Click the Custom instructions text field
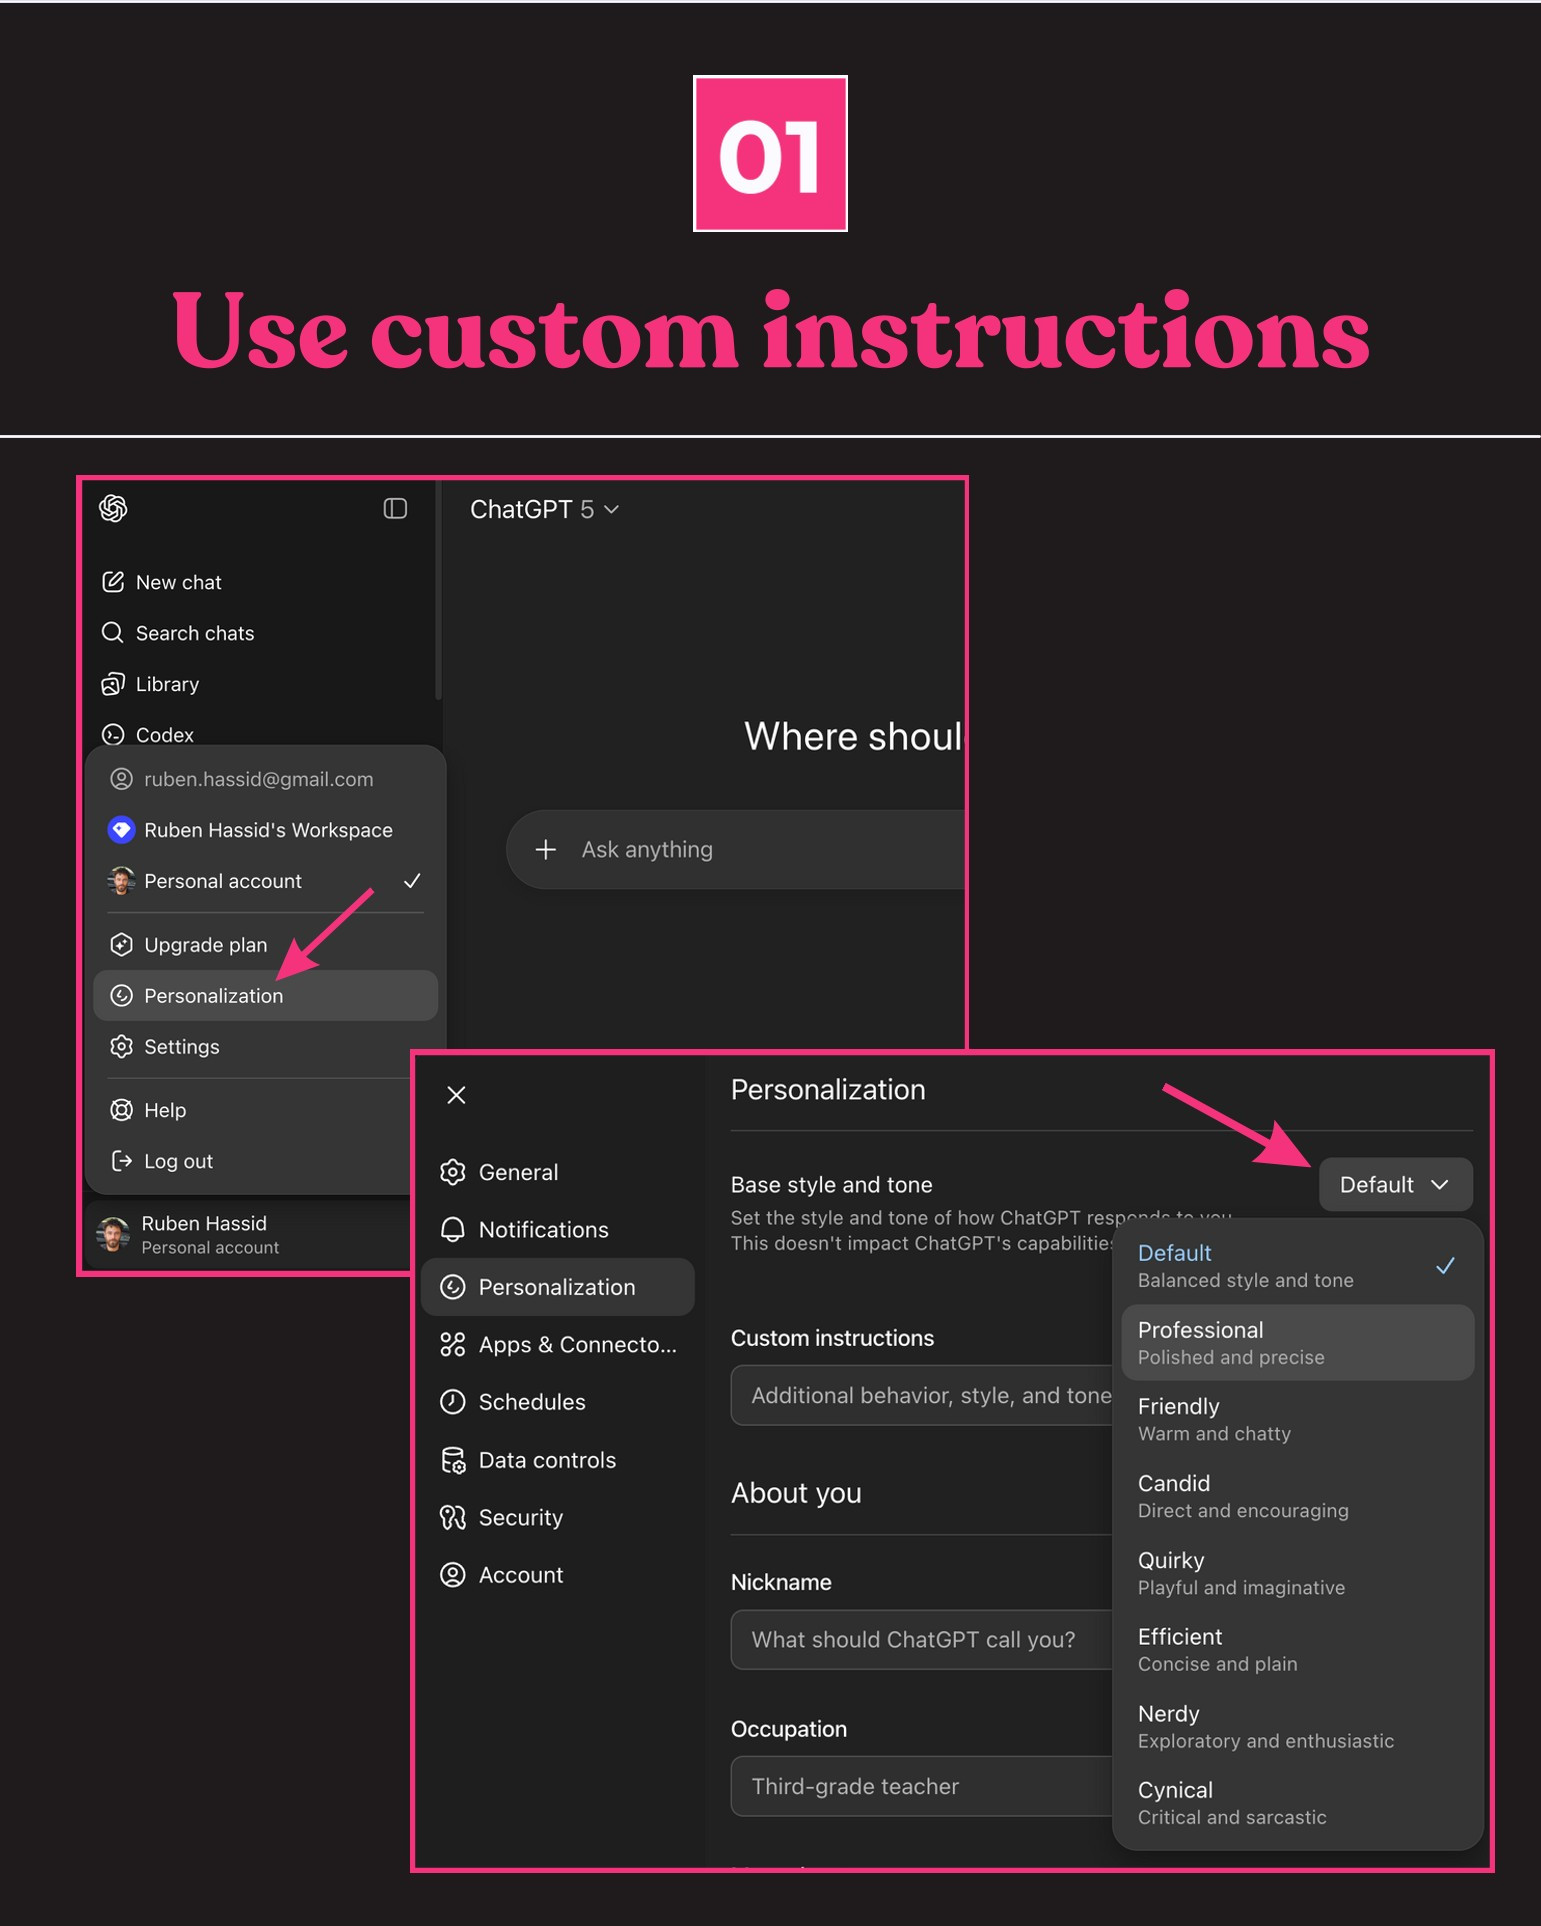The width and height of the screenshot is (1541, 1926). (922, 1396)
